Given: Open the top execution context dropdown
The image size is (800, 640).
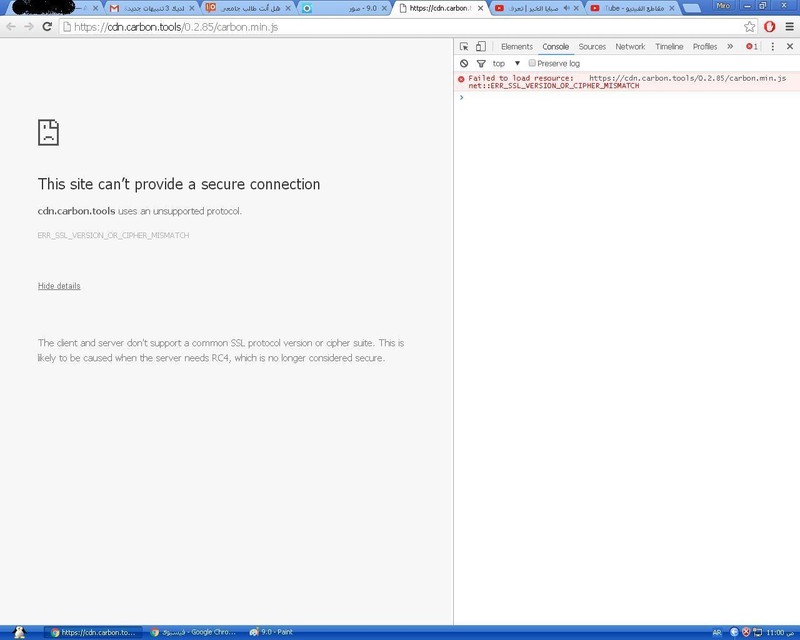Looking at the screenshot, I should pyautogui.click(x=506, y=63).
